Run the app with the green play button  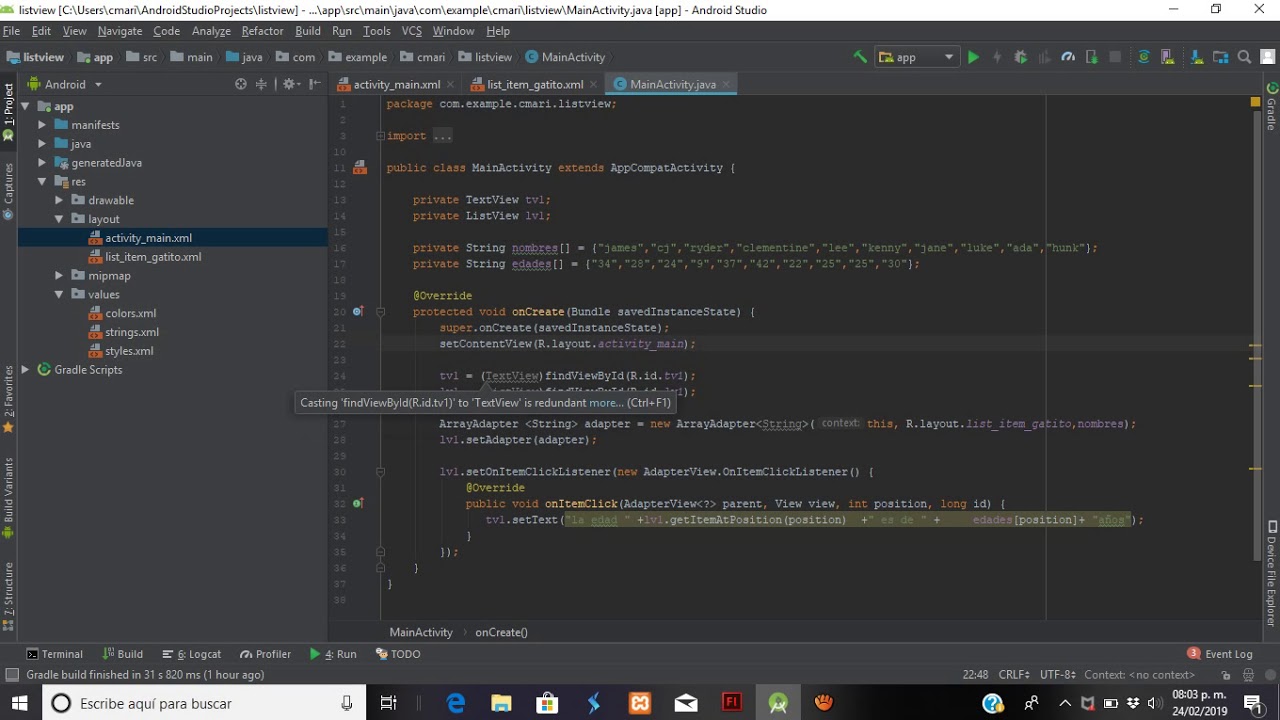click(x=973, y=57)
